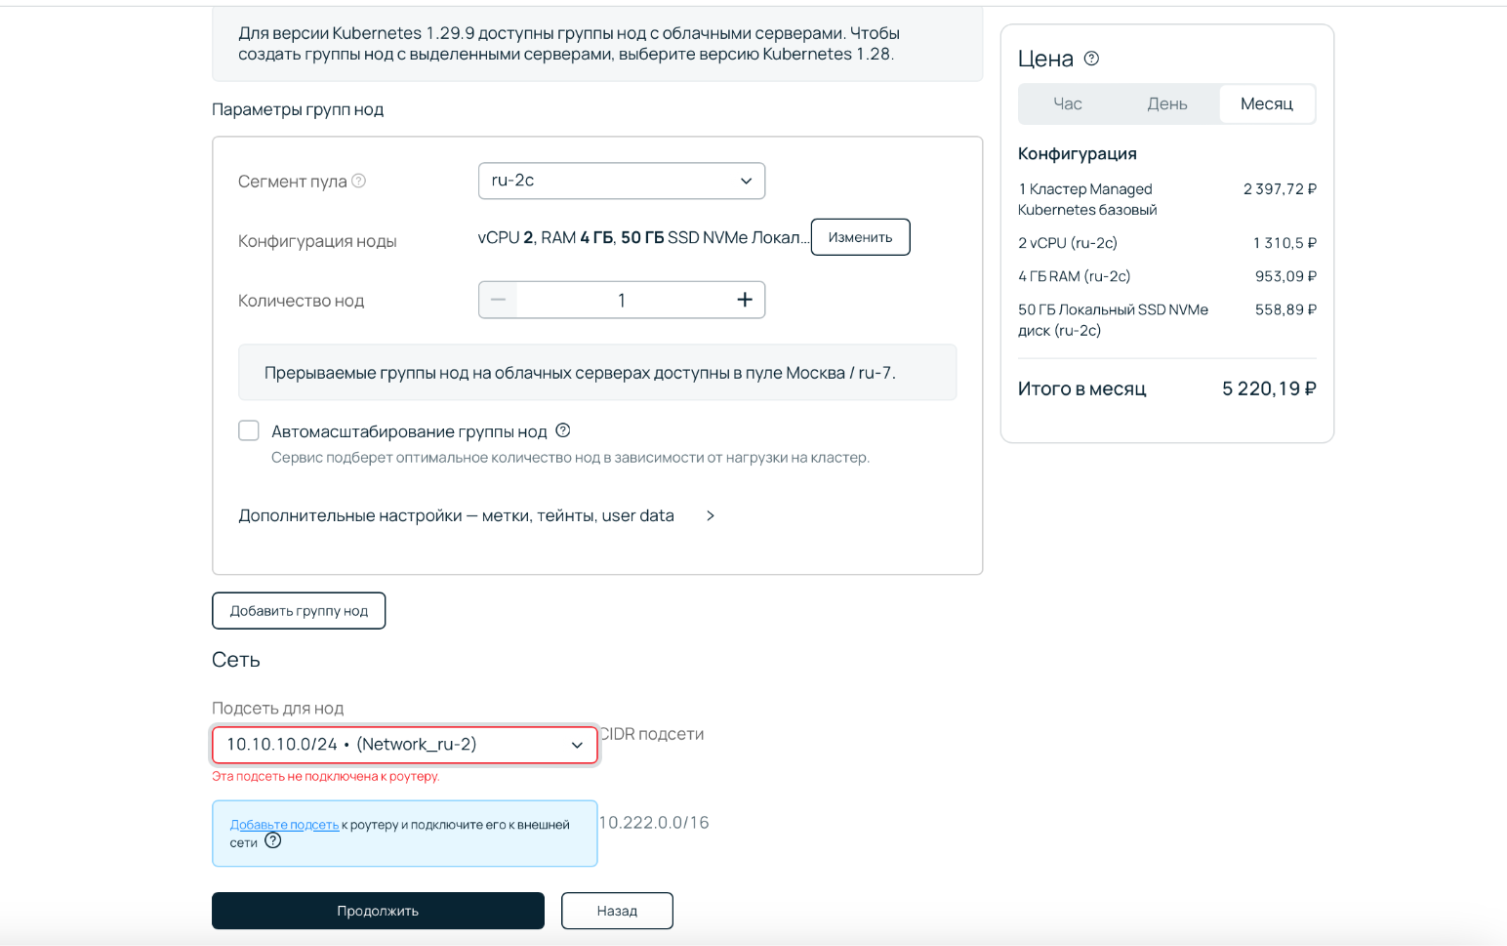
Task: Click help icon next to Автомасштабирование группы нод
Action: (x=563, y=431)
